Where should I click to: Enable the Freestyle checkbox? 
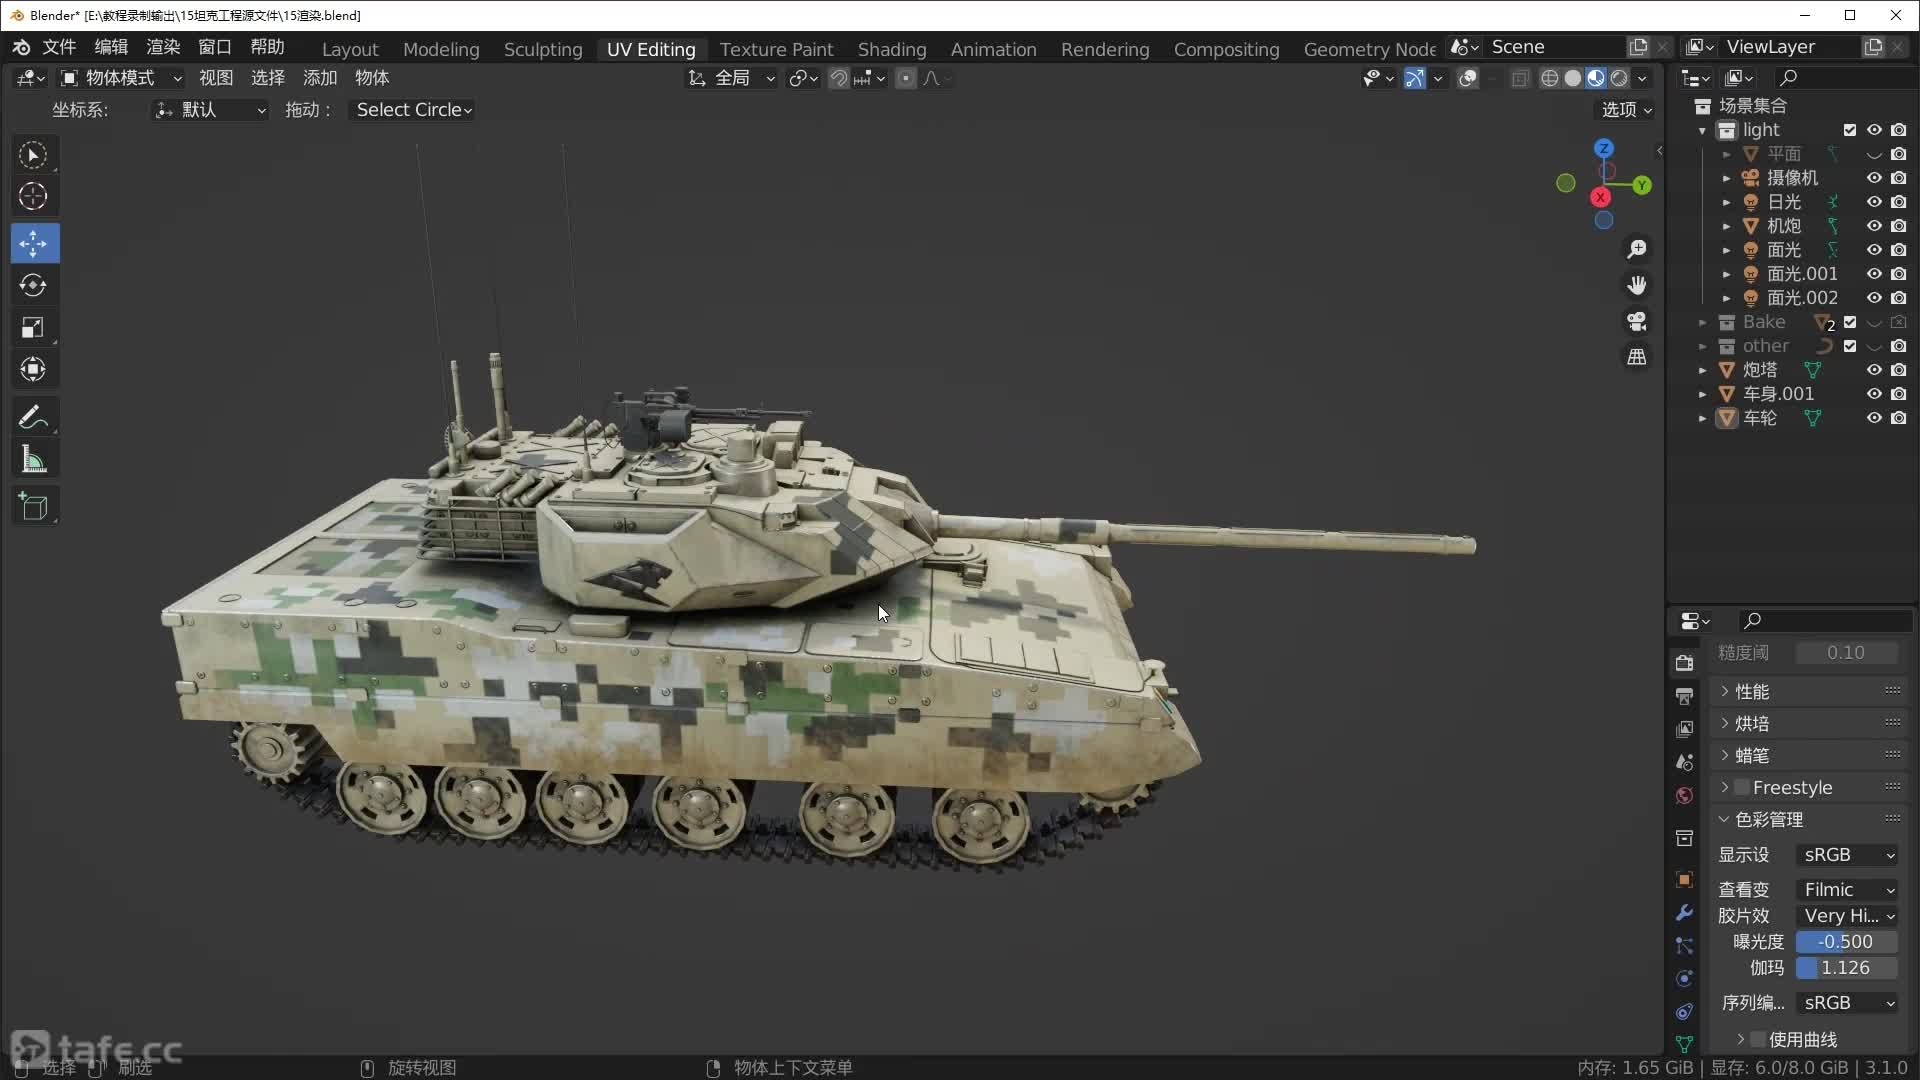click(1742, 788)
